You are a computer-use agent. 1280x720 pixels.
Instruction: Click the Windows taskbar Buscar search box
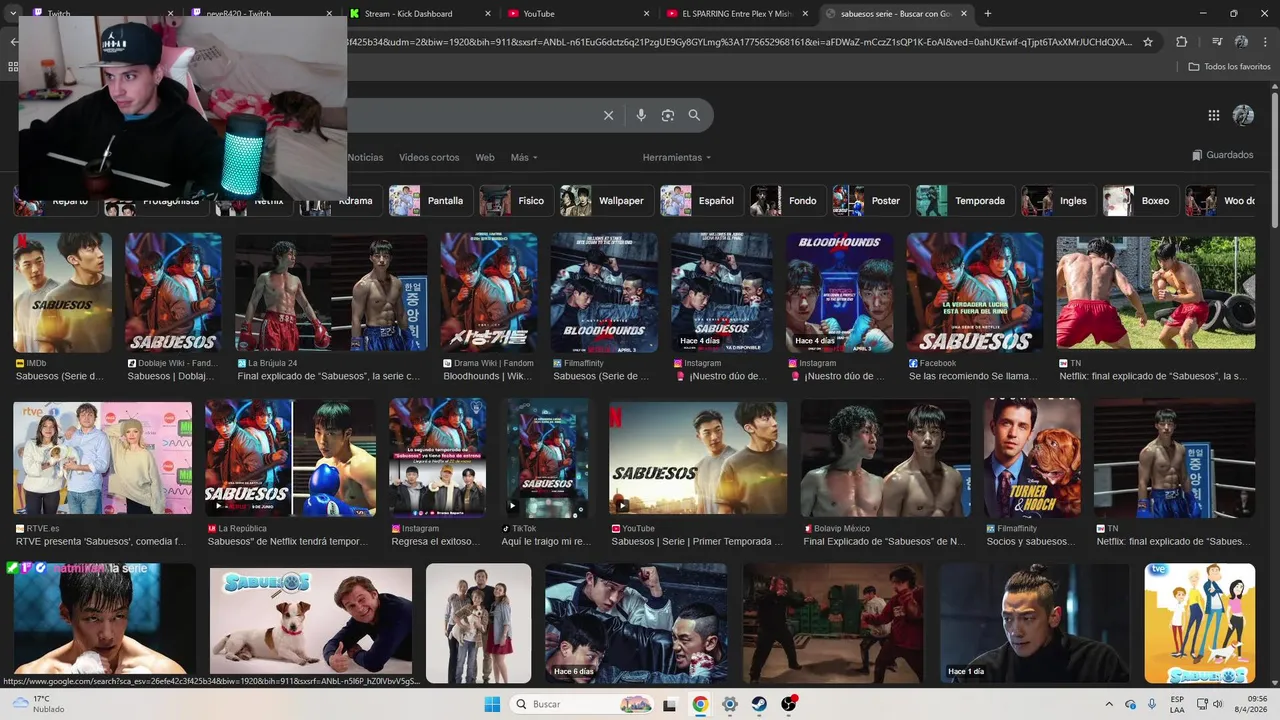583,704
